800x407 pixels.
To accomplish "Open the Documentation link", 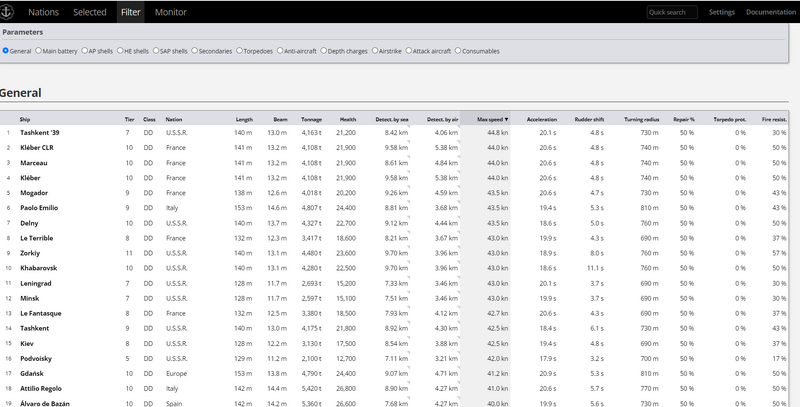I will 771,12.
